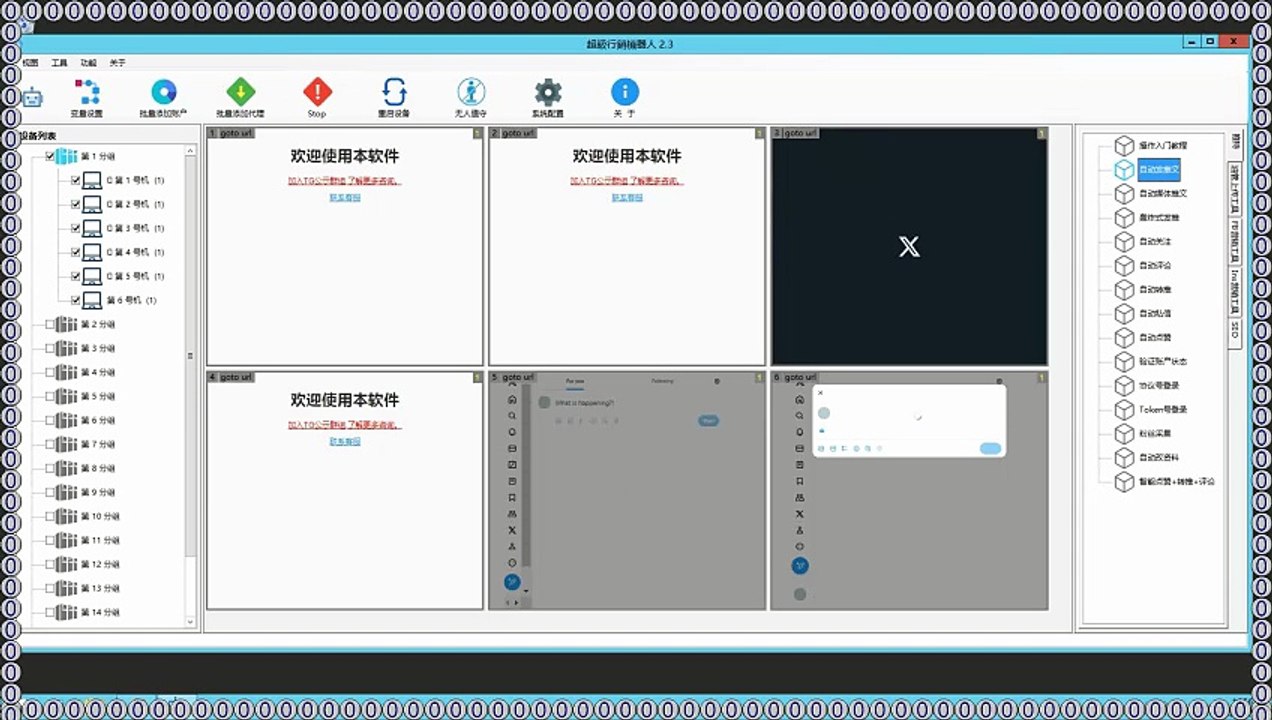The image size is (1272, 720).
Task: Uncheck device 第 2 号机 checkbox
Action: pyautogui.click(x=75, y=204)
